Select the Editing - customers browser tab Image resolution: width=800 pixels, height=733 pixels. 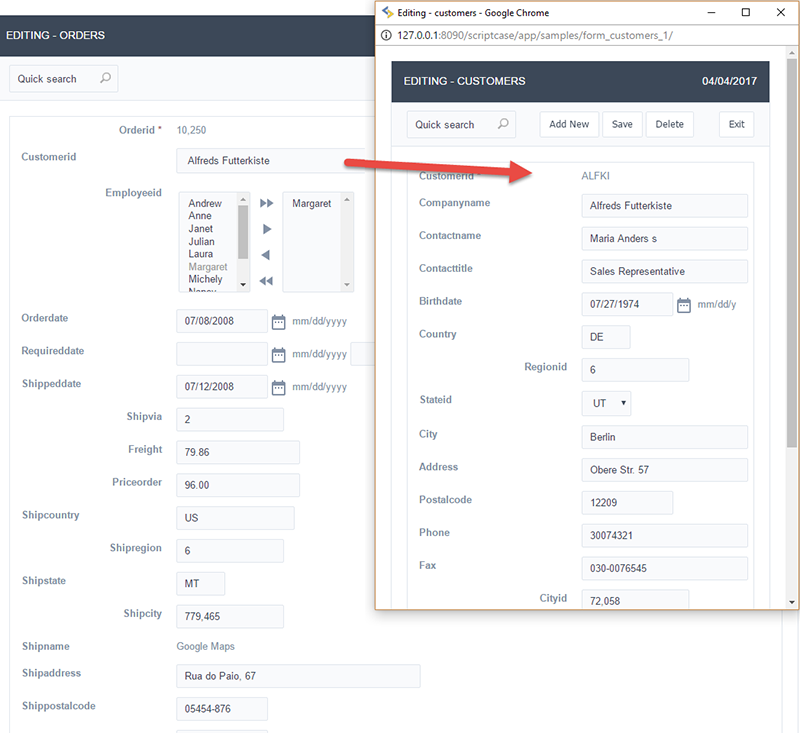point(460,12)
